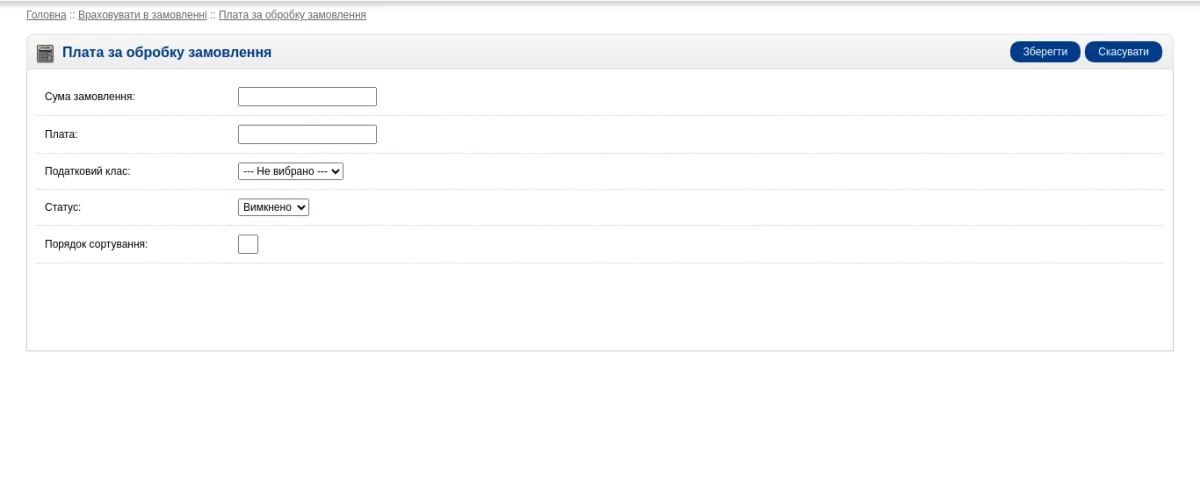1200x477 pixels.
Task: Click the Податковий клас label text
Action: point(87,171)
